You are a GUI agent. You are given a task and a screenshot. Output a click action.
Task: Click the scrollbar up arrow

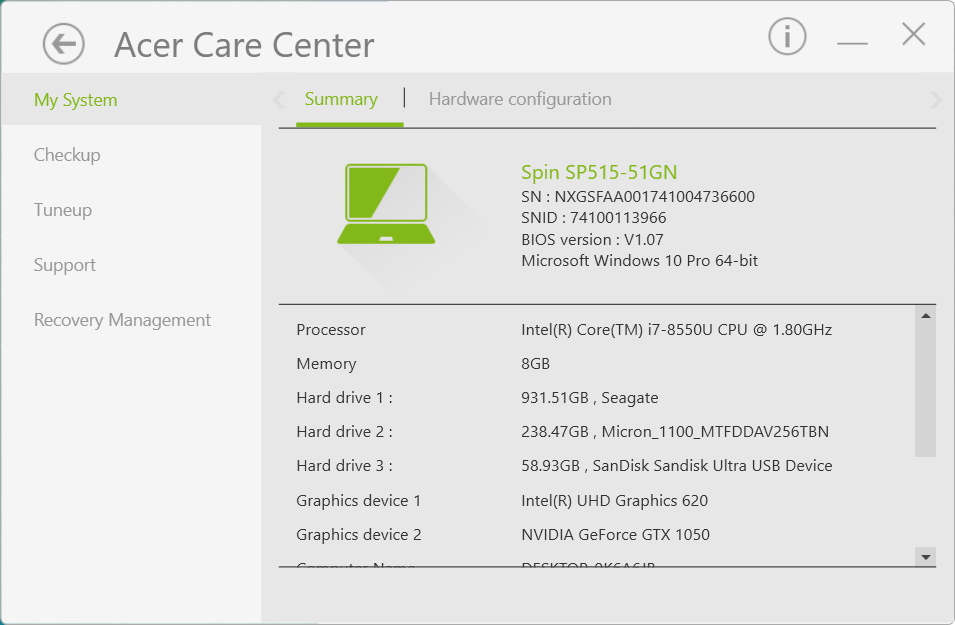coord(925,316)
